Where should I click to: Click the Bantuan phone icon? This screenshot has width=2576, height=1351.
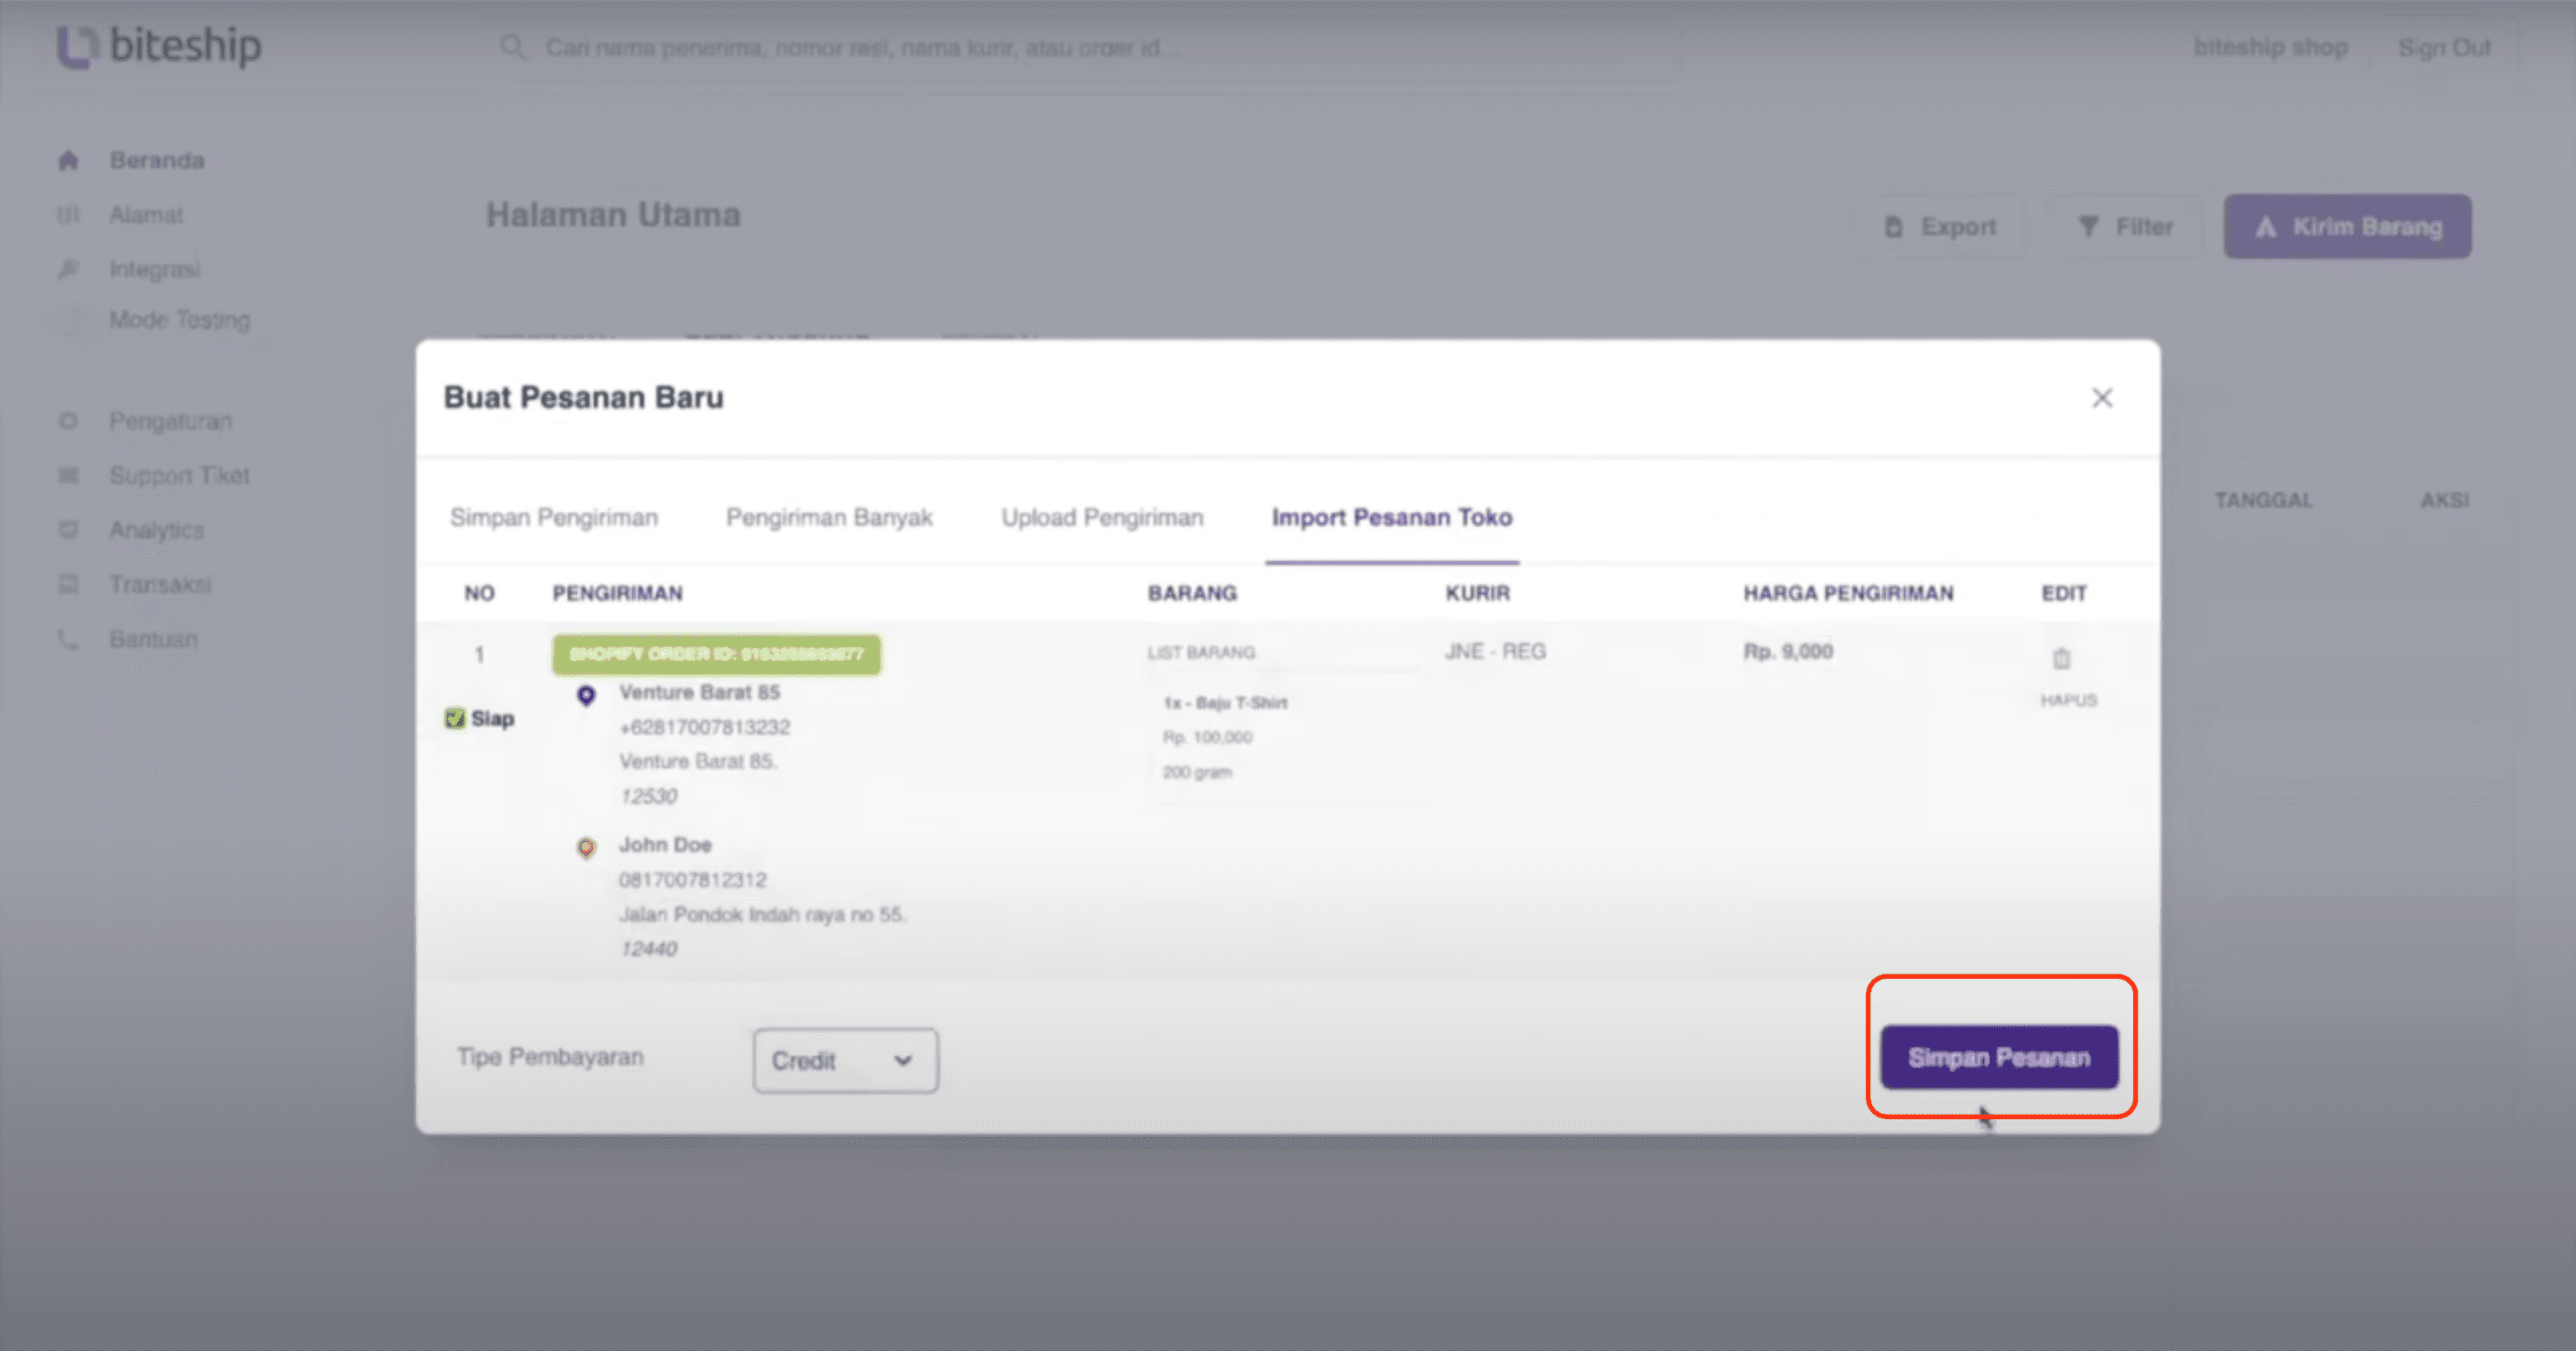tap(68, 639)
